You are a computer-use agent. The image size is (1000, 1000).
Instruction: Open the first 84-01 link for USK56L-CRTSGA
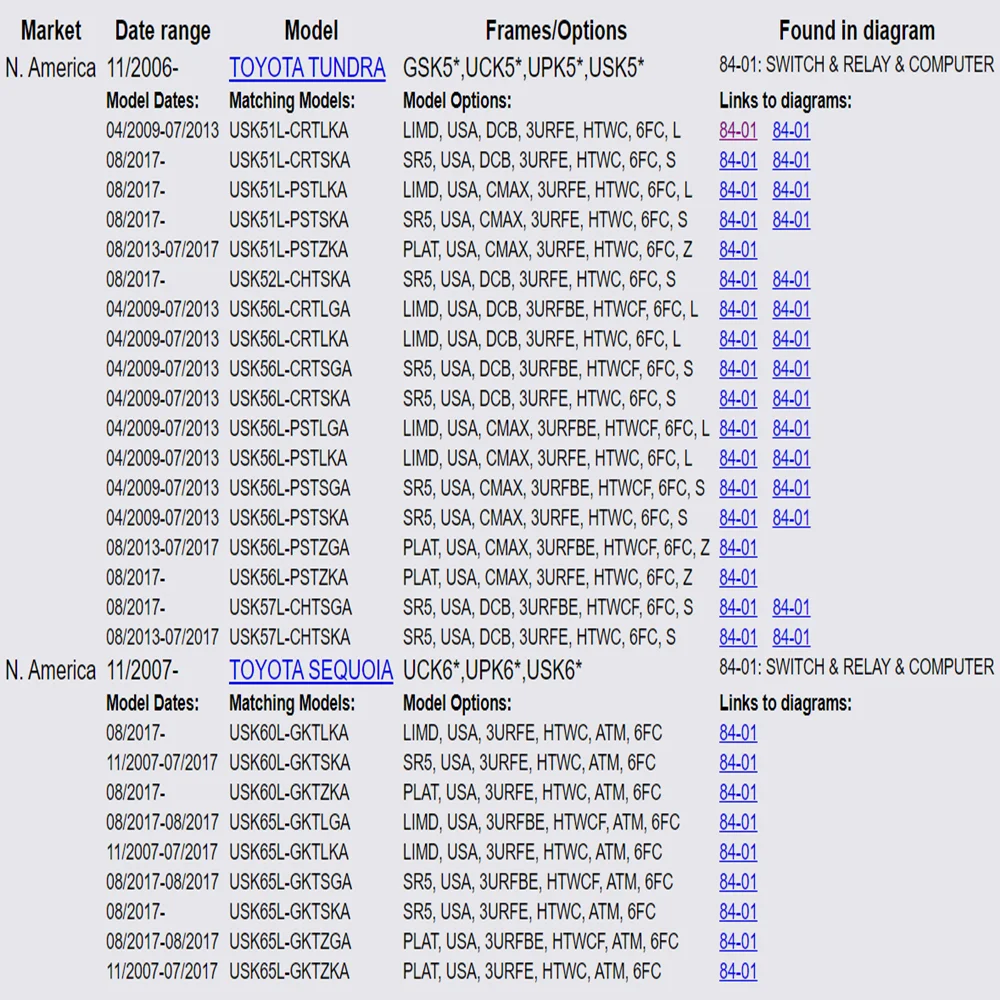(x=738, y=369)
